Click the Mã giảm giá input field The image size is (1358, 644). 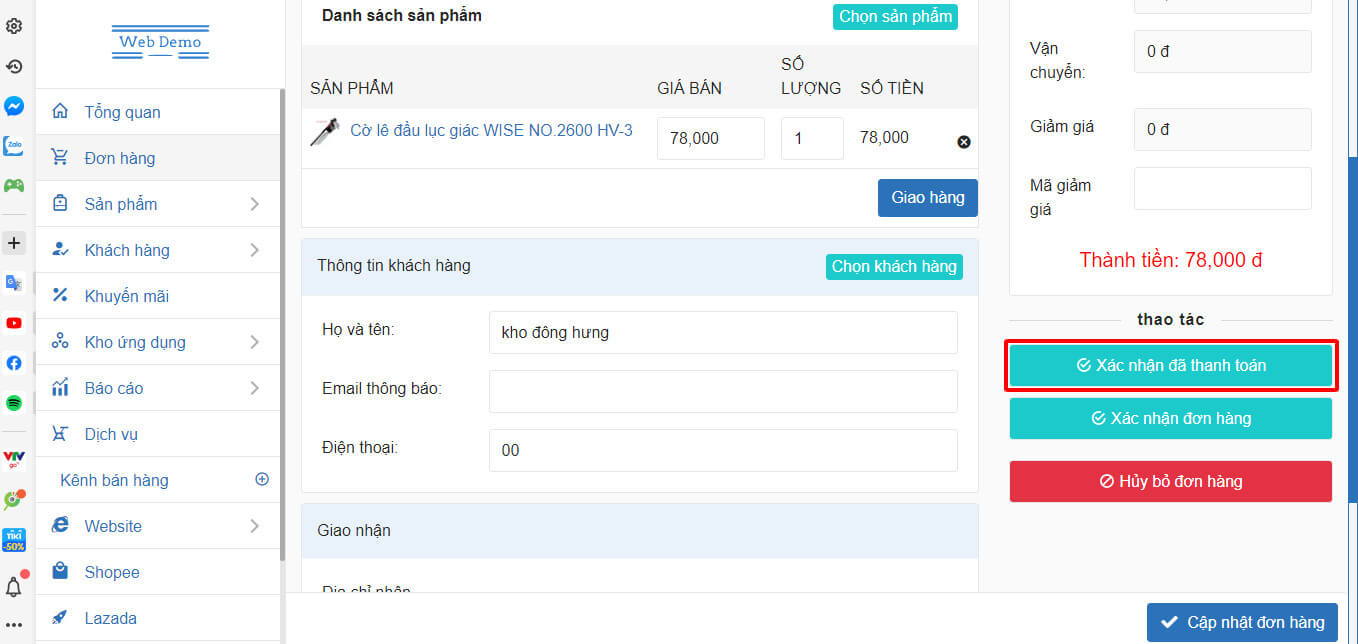1222,188
